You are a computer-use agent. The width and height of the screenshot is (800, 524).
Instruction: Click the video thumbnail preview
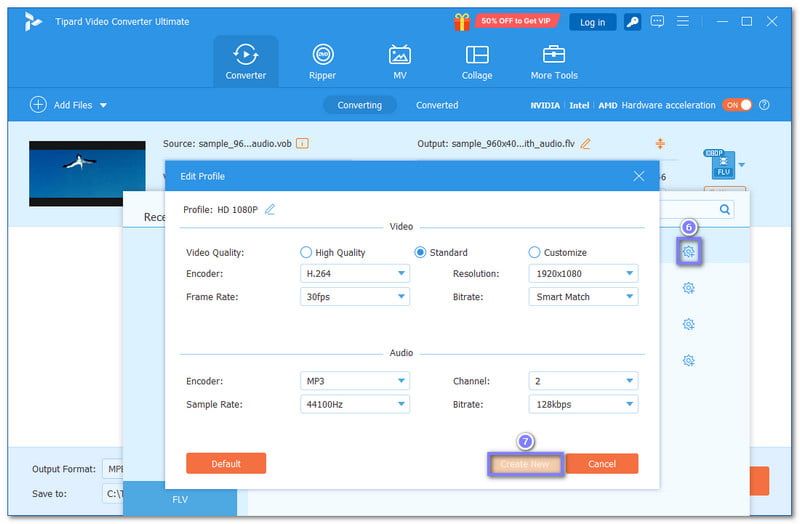pyautogui.click(x=87, y=173)
